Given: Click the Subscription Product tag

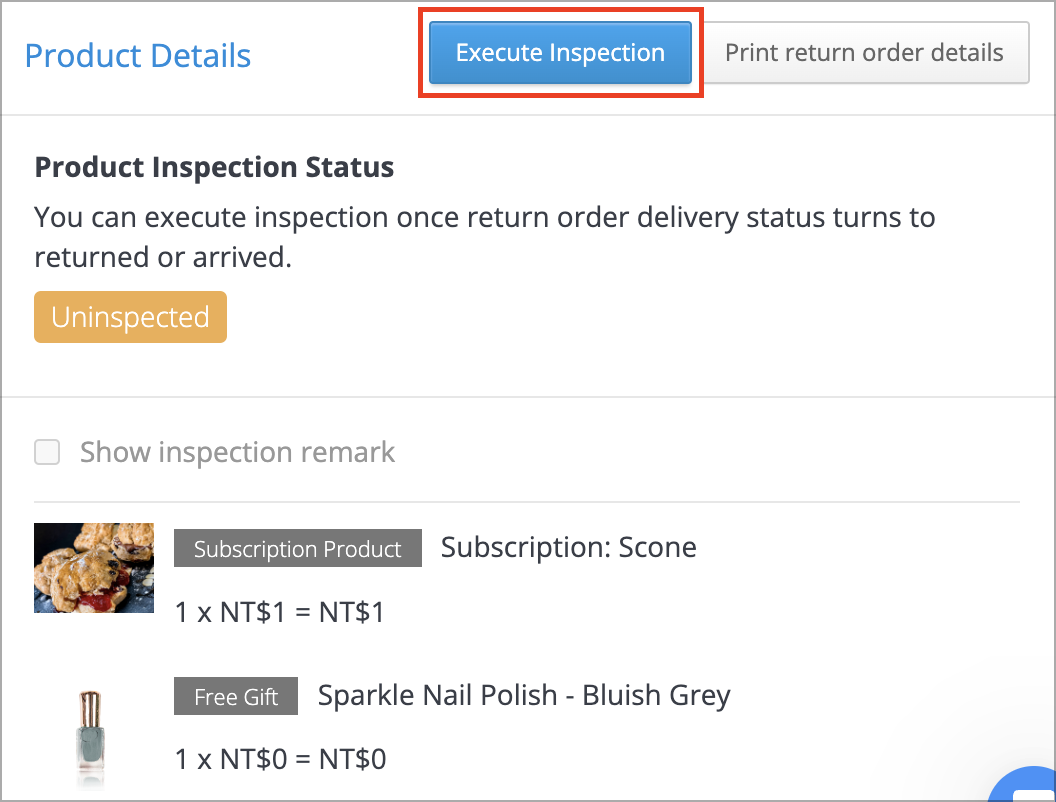Looking at the screenshot, I should click(298, 548).
